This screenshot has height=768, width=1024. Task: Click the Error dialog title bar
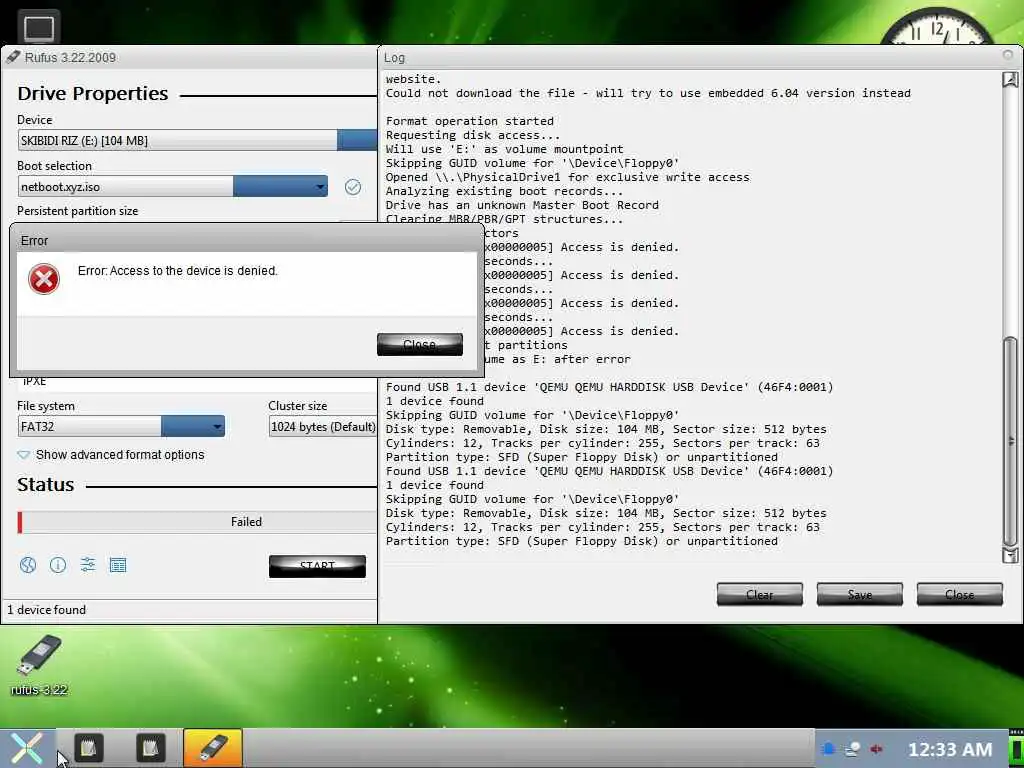click(247, 240)
